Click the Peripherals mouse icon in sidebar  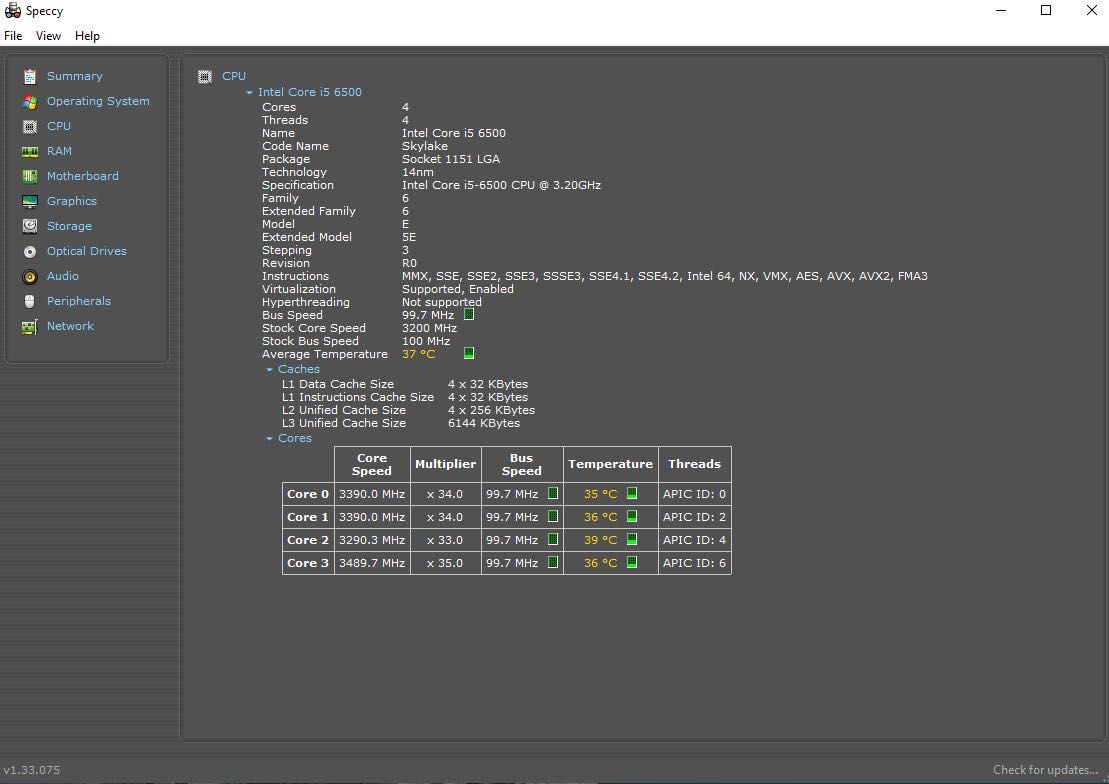30,301
